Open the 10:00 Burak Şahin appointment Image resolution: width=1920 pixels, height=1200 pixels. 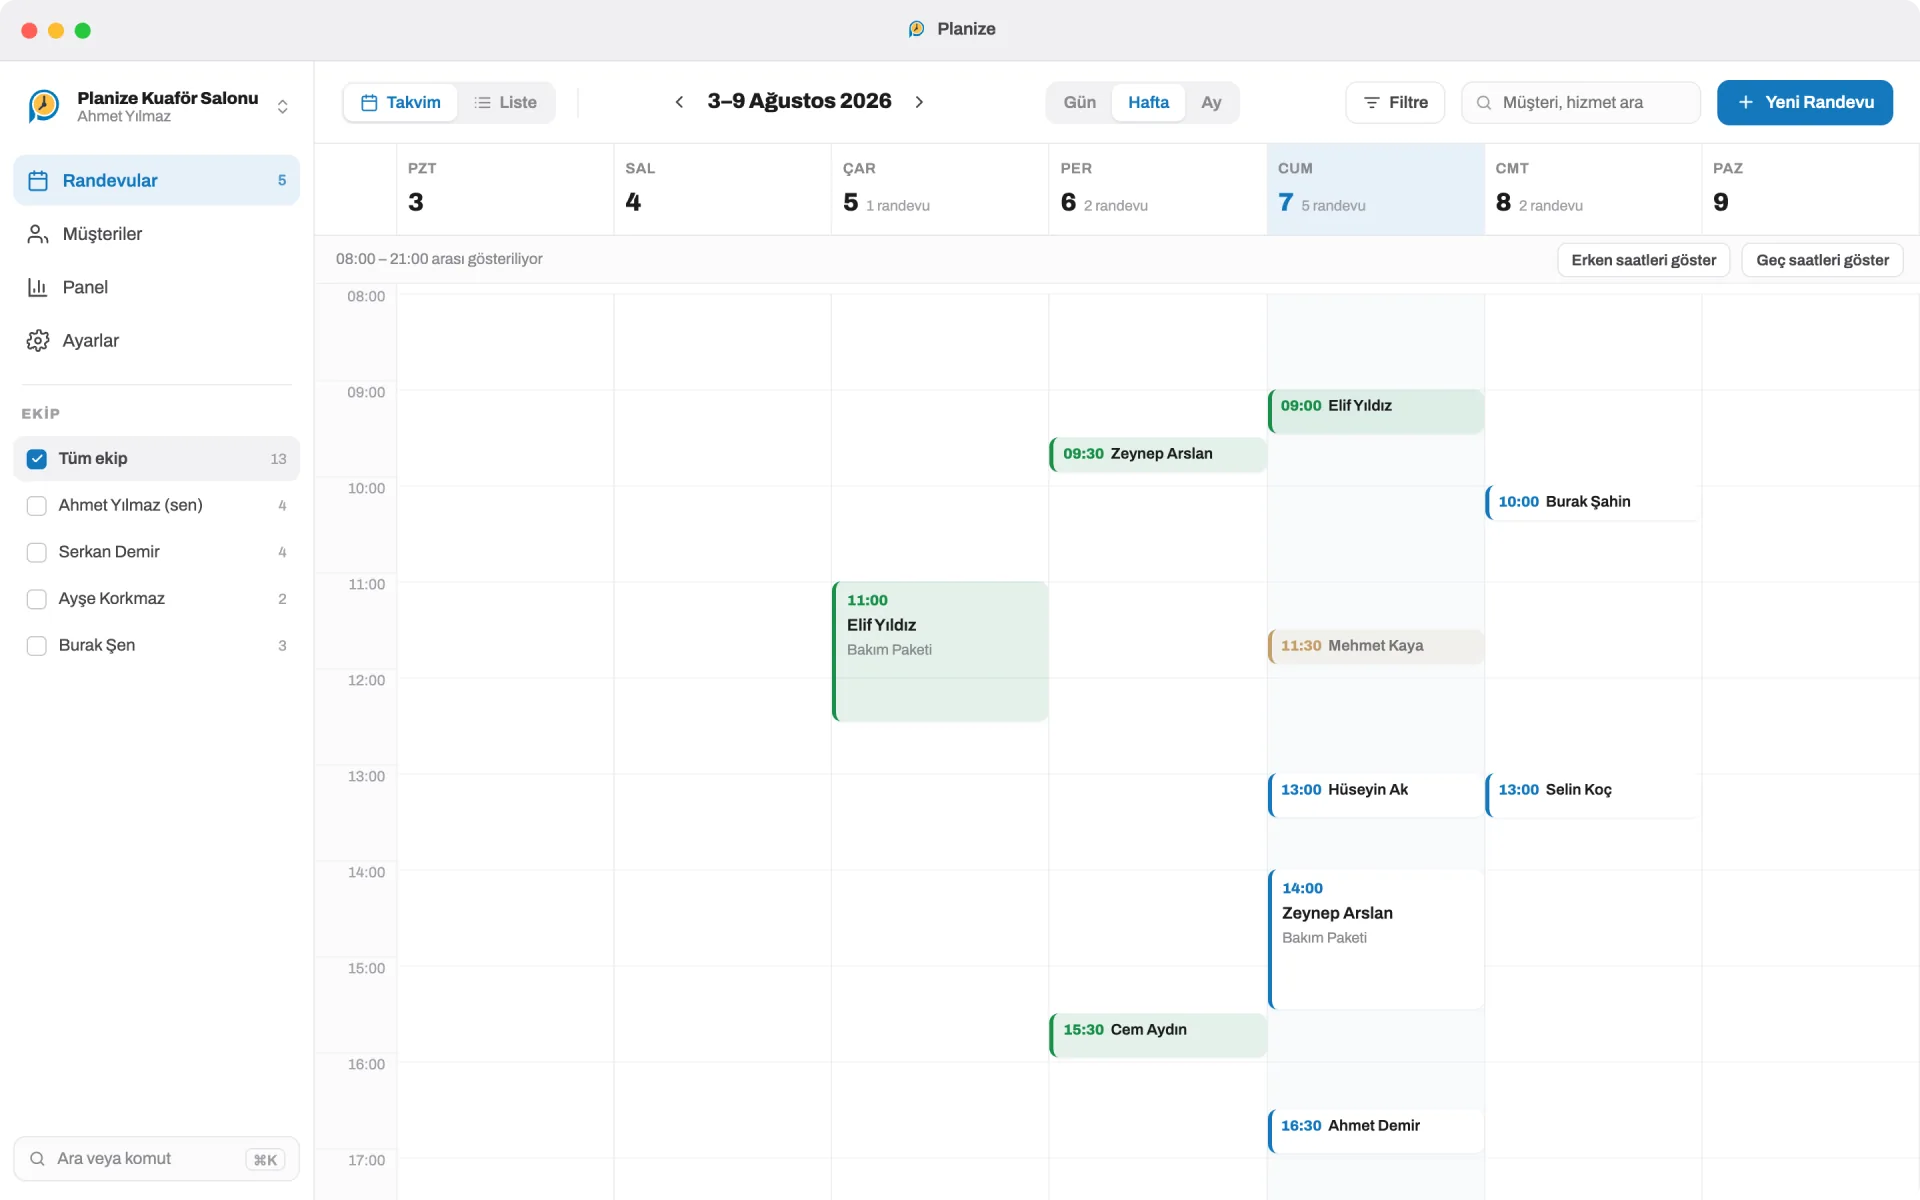tap(1593, 502)
